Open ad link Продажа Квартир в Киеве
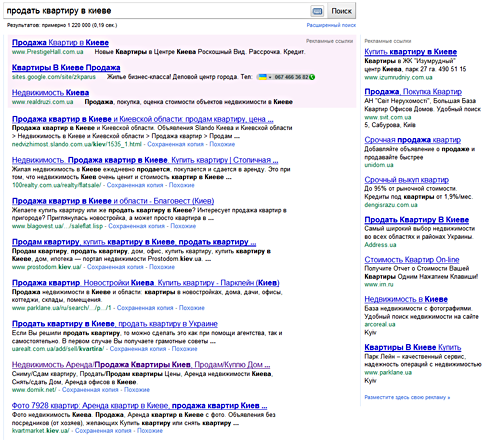This screenshot has height=440, width=496. [60, 42]
